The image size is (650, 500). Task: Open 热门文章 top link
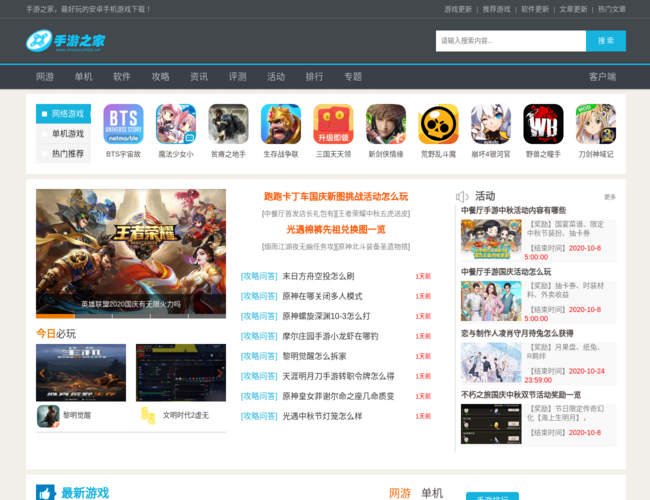(x=612, y=9)
